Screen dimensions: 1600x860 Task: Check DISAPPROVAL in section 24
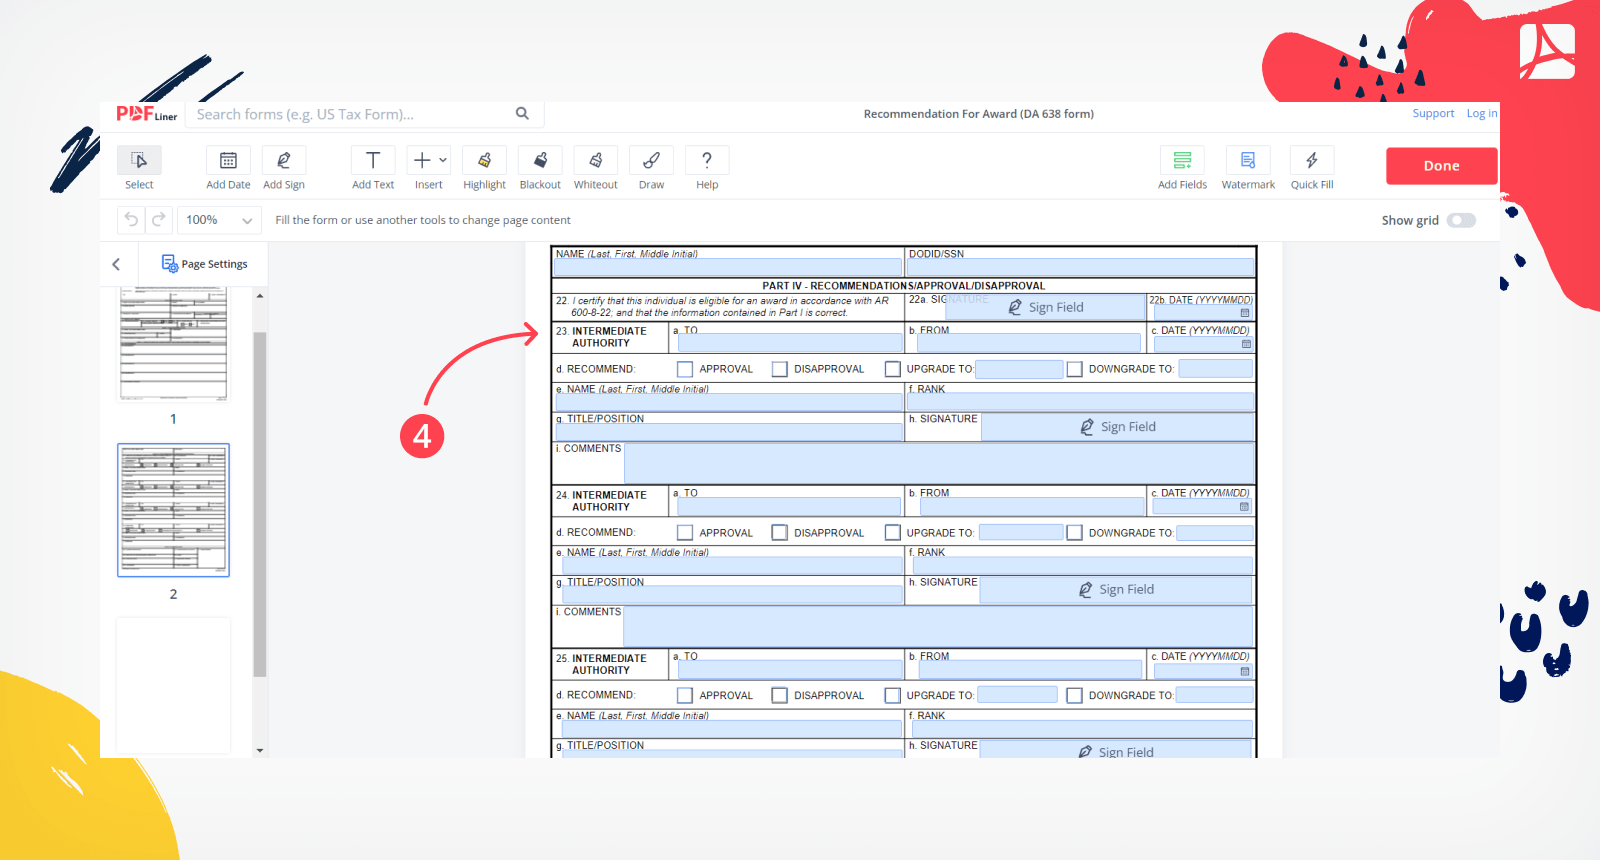(780, 533)
